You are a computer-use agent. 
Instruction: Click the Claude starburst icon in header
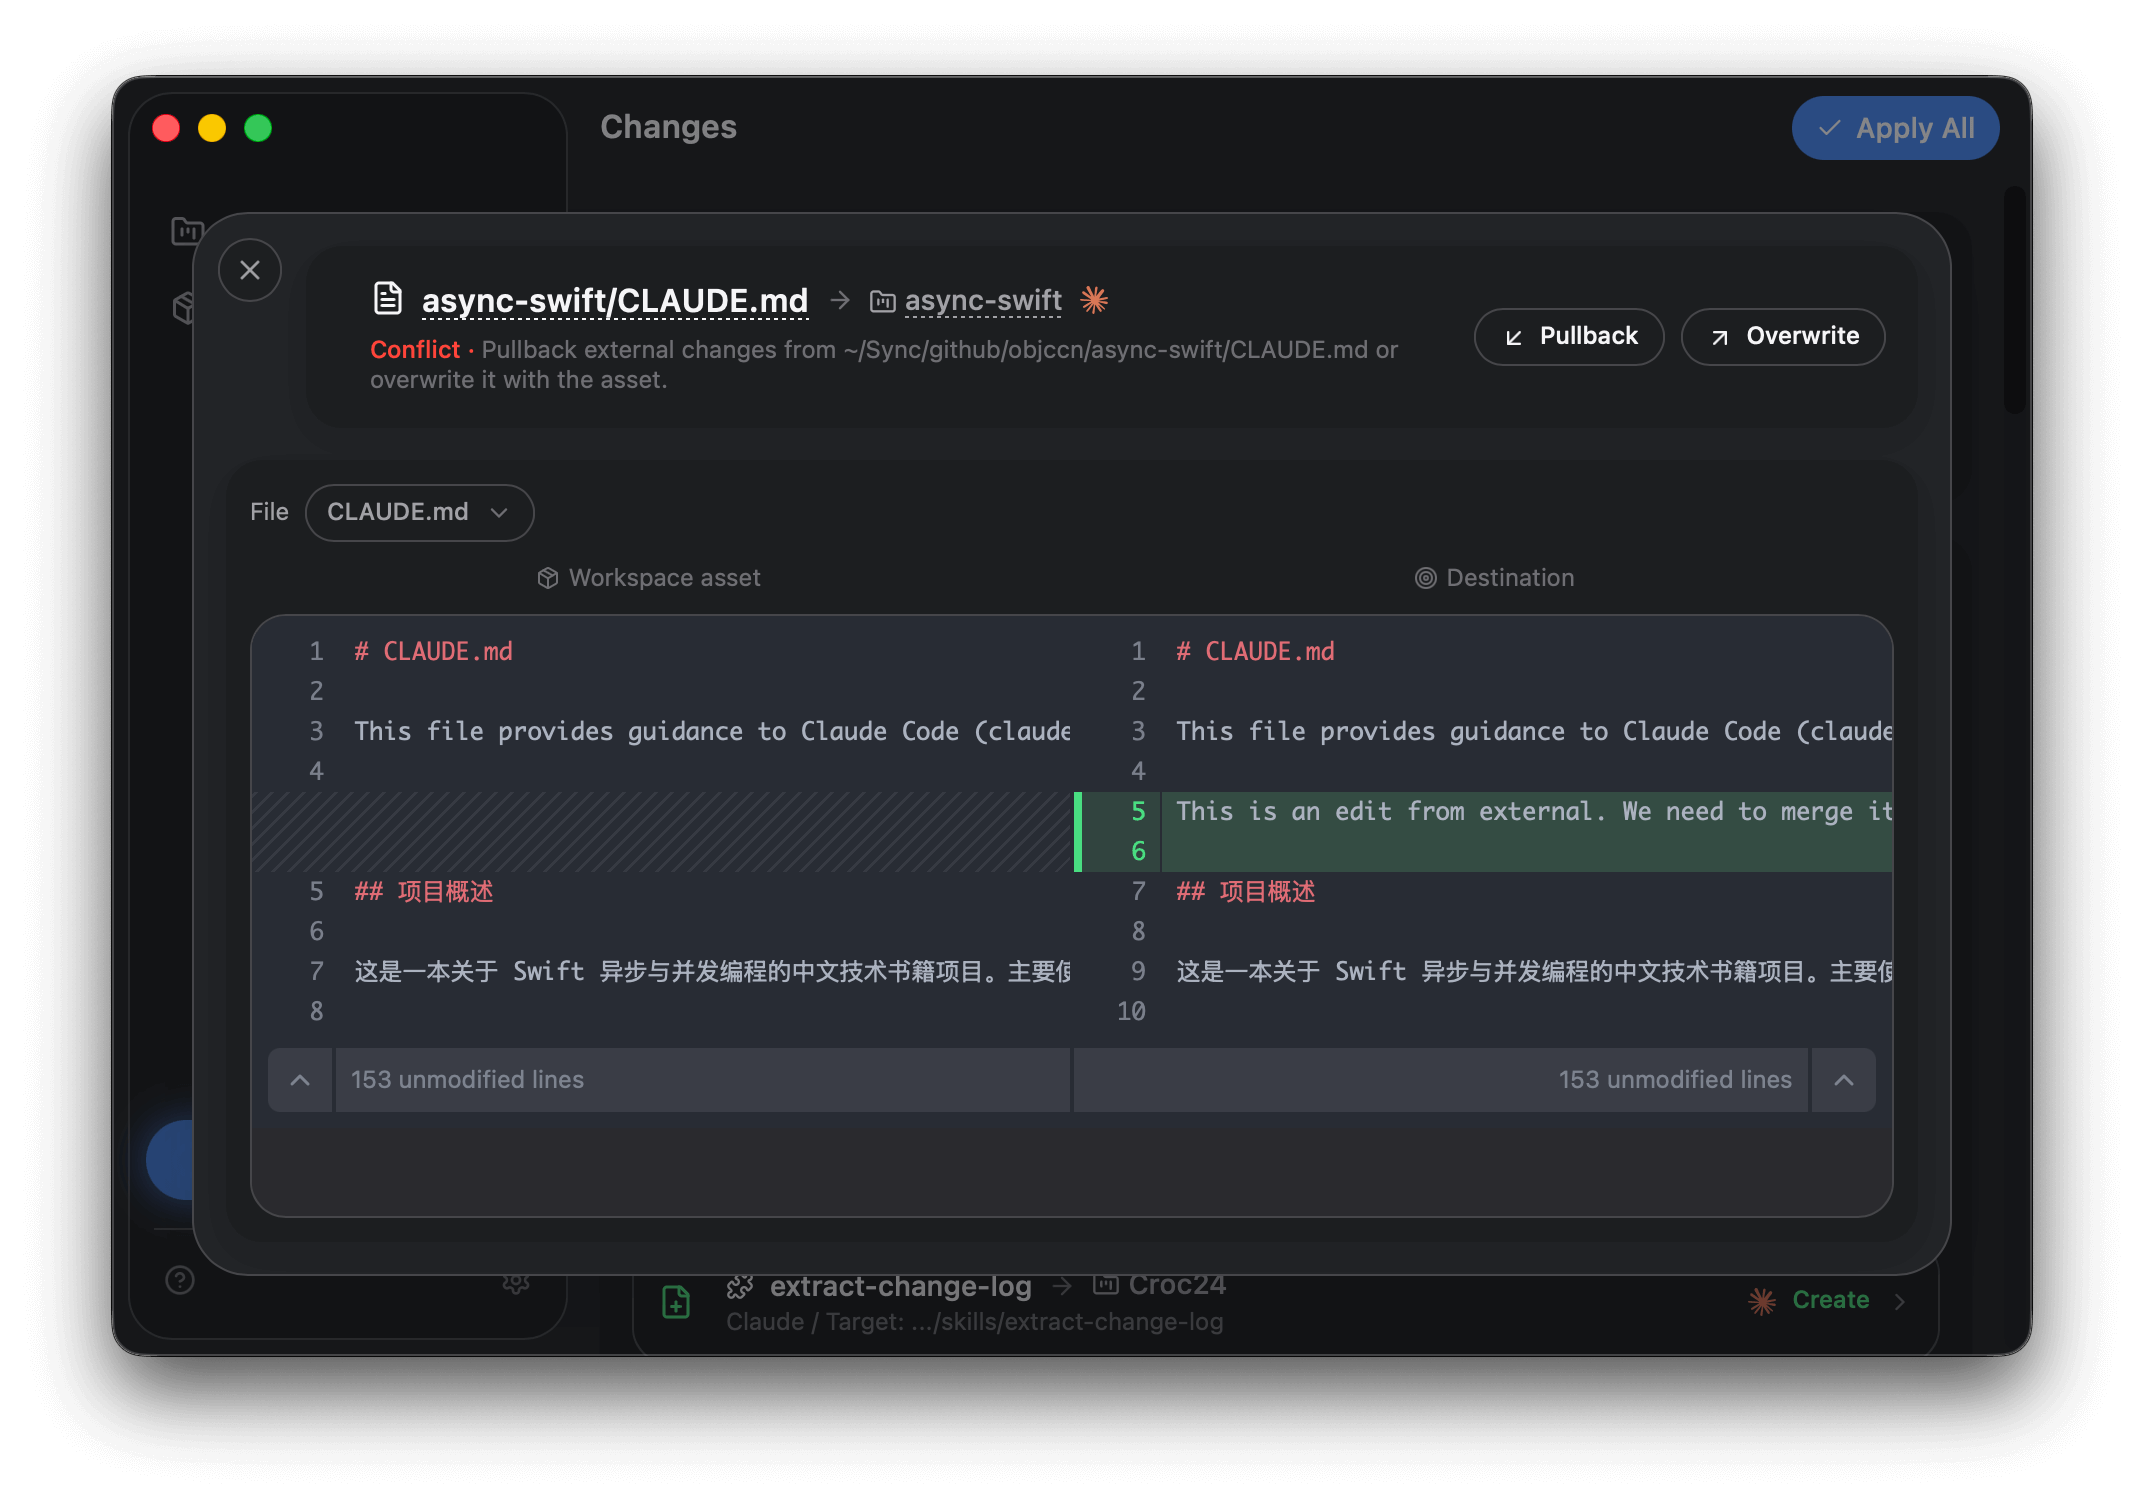point(1094,300)
